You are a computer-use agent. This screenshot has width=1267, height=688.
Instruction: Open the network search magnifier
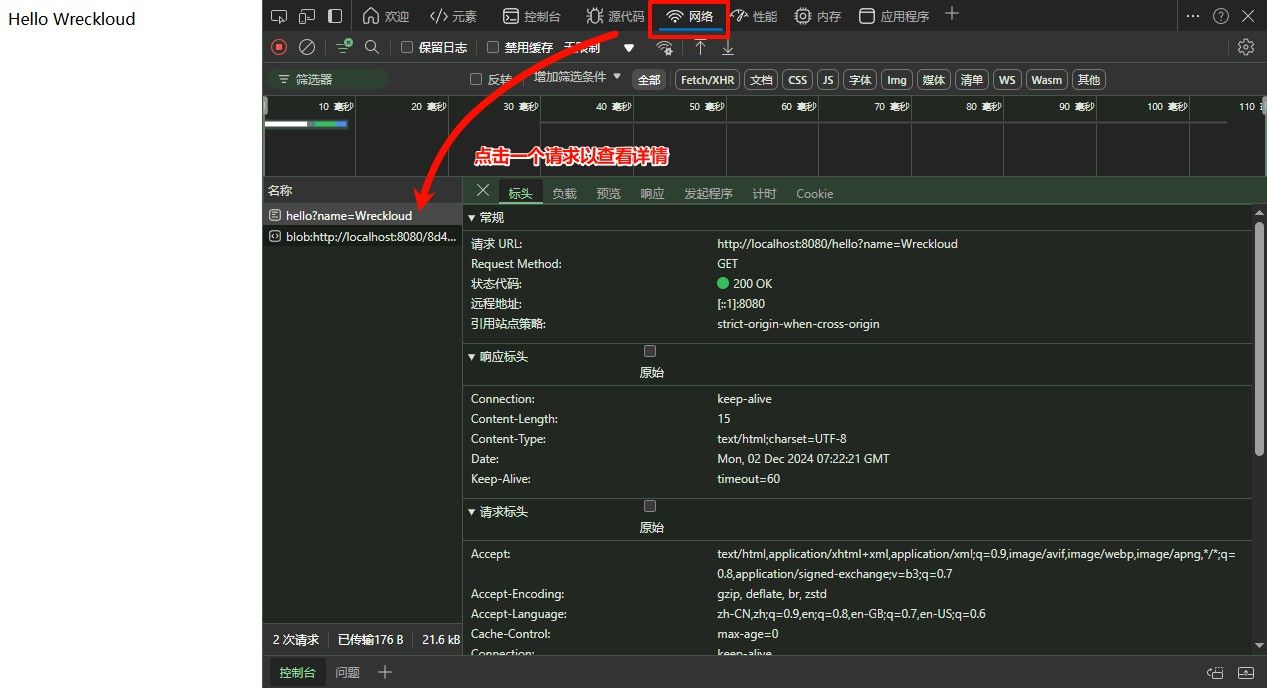[372, 47]
